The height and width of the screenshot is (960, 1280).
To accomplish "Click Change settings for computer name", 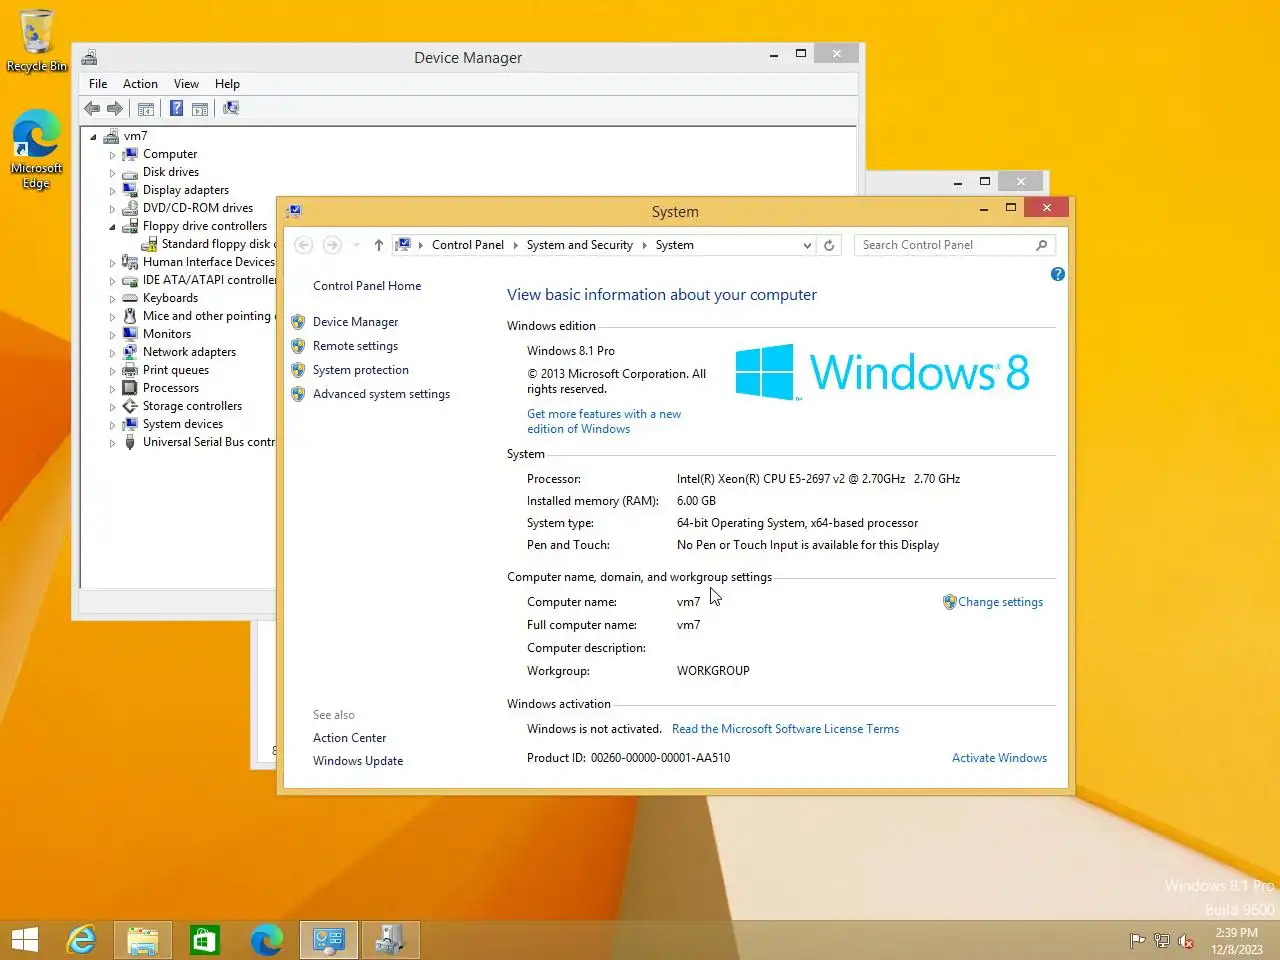I will click(1000, 602).
